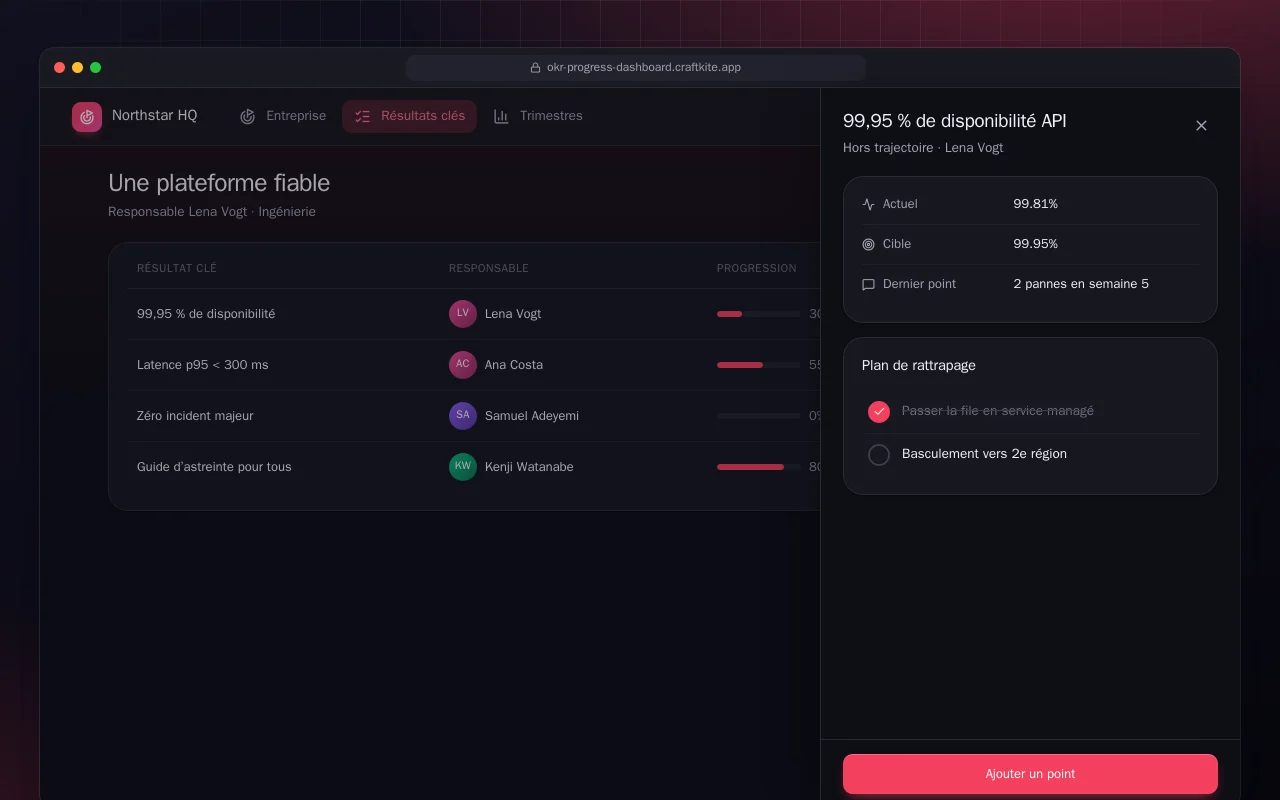Click the Cible target icon
1280x800 pixels.
click(x=868, y=244)
